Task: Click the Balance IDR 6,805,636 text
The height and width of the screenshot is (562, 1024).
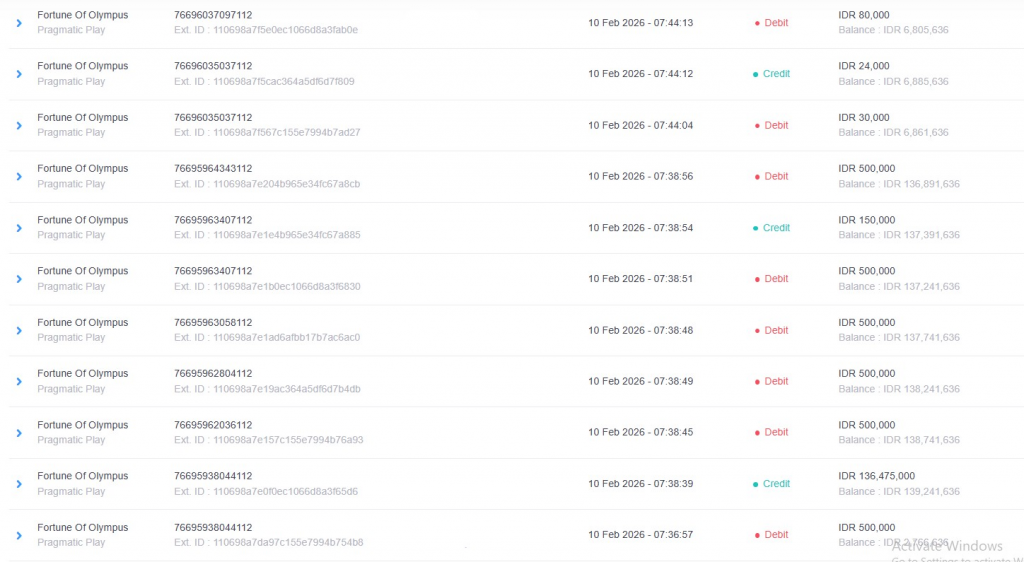Action: click(893, 30)
